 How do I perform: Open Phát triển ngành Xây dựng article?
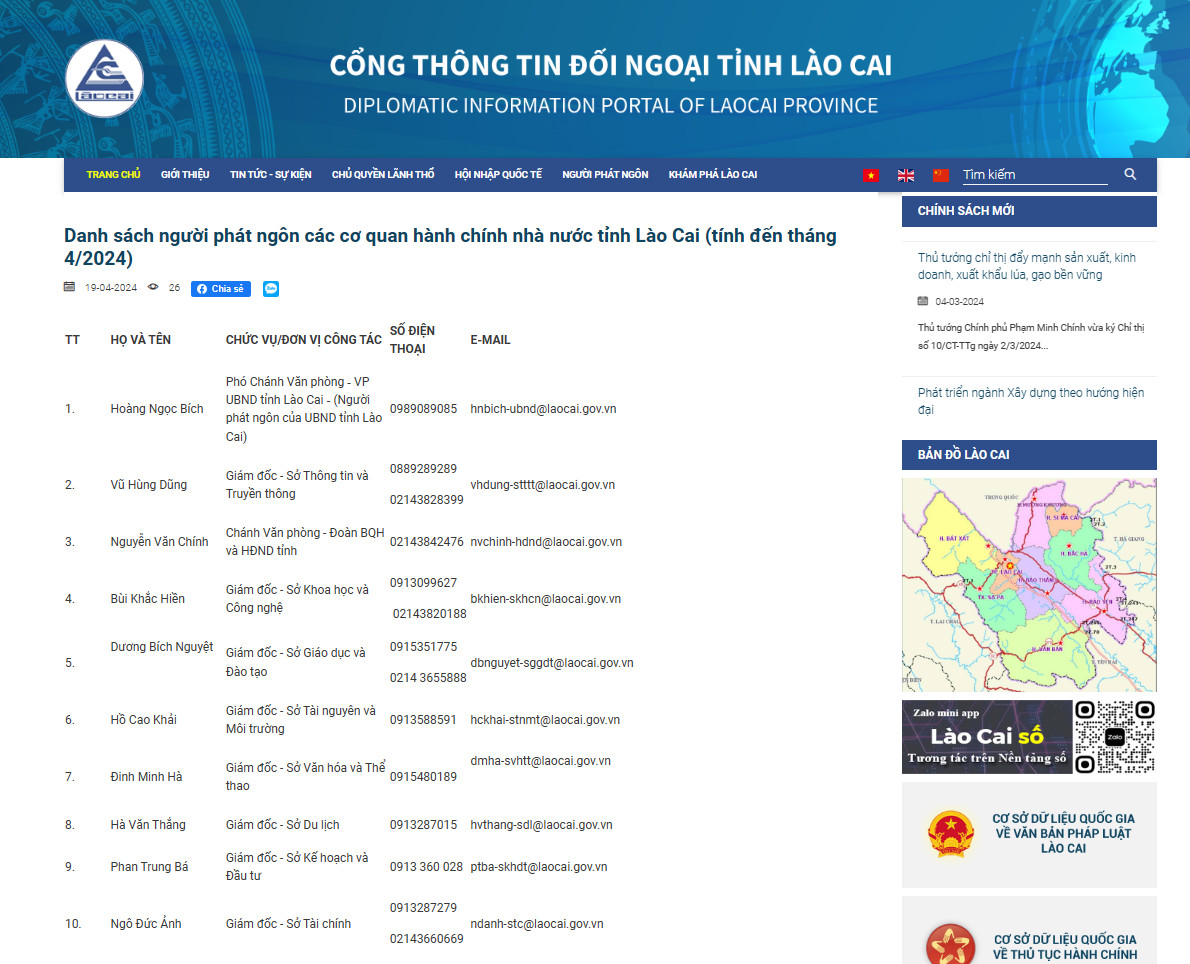(1030, 401)
